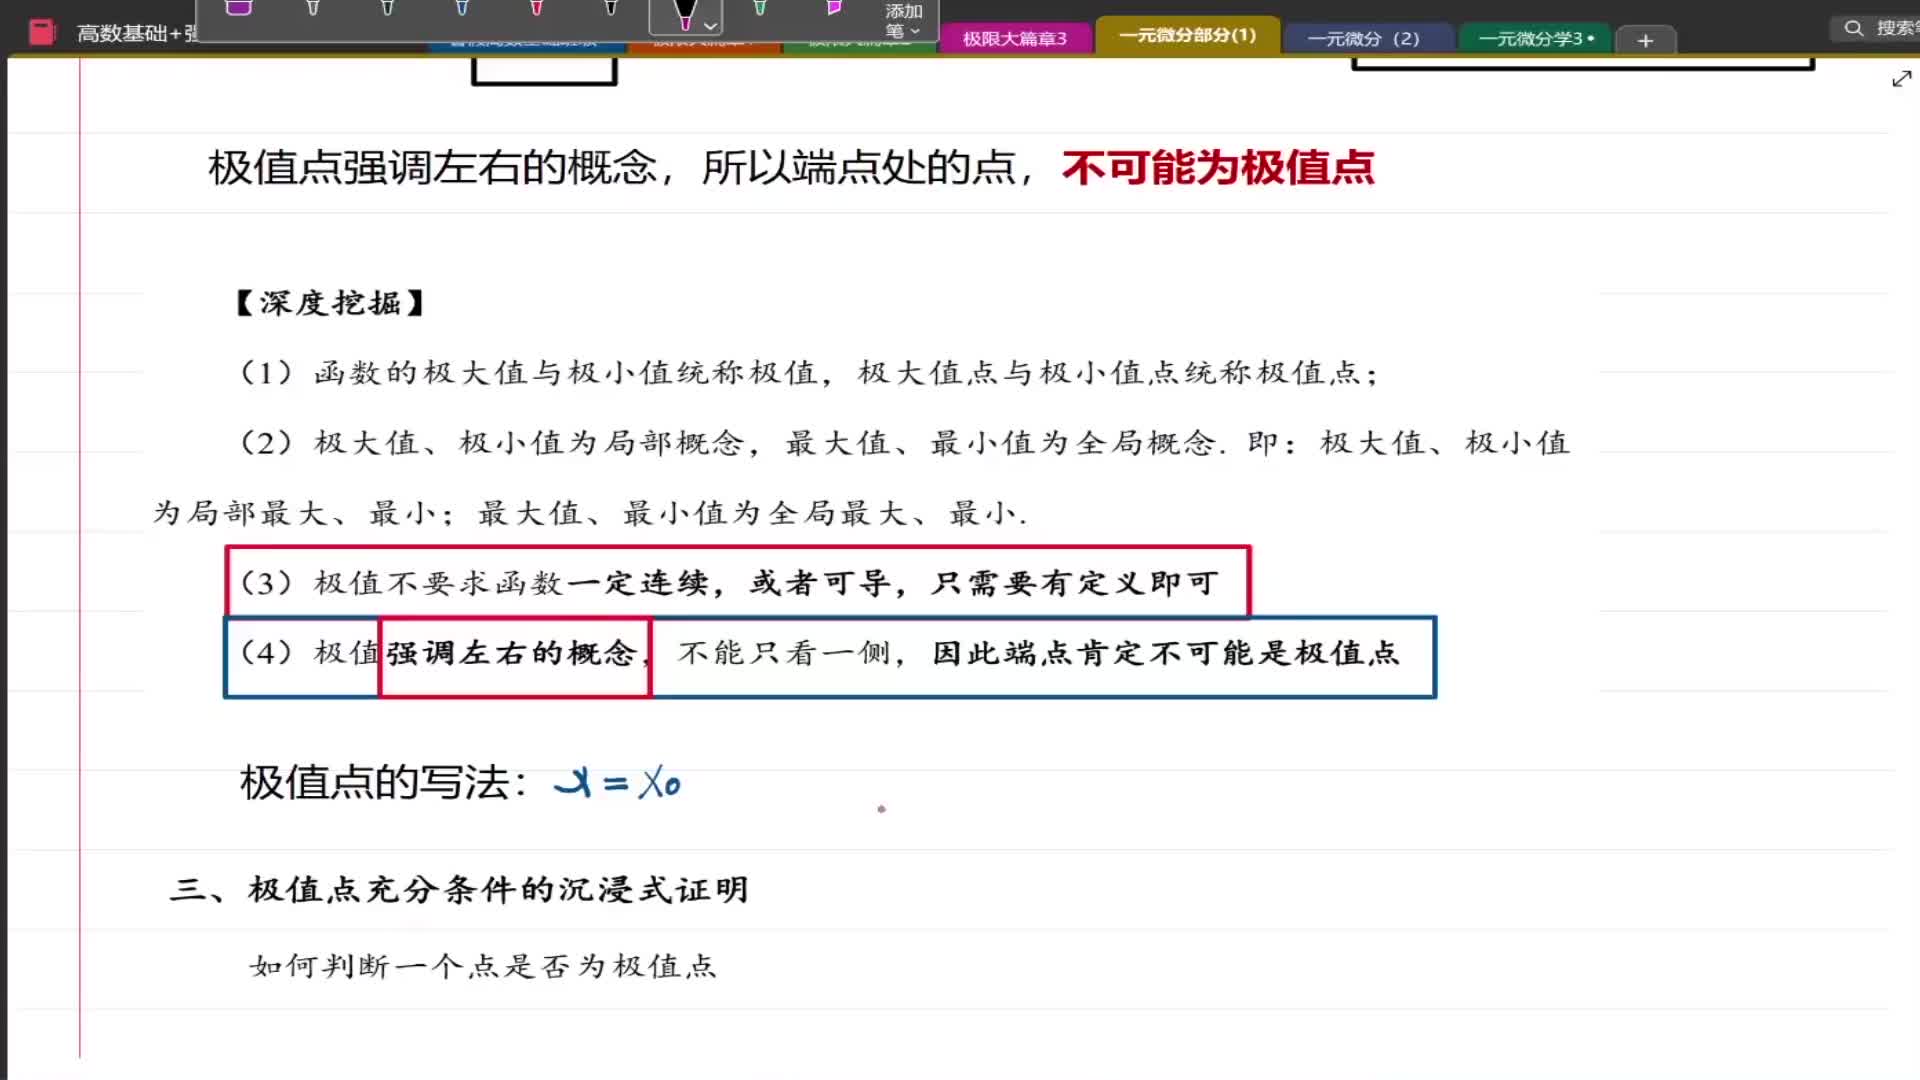
Task: Click the line starting (2) 极大值、极小值为局部概念
Action: (905, 443)
